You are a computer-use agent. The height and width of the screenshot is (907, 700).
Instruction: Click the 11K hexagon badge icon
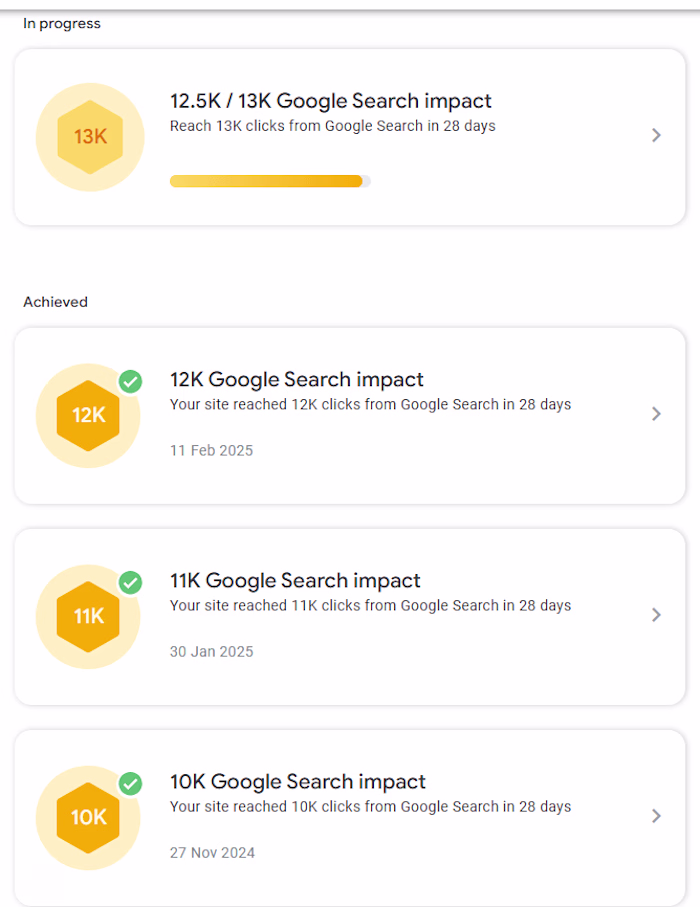click(88, 617)
